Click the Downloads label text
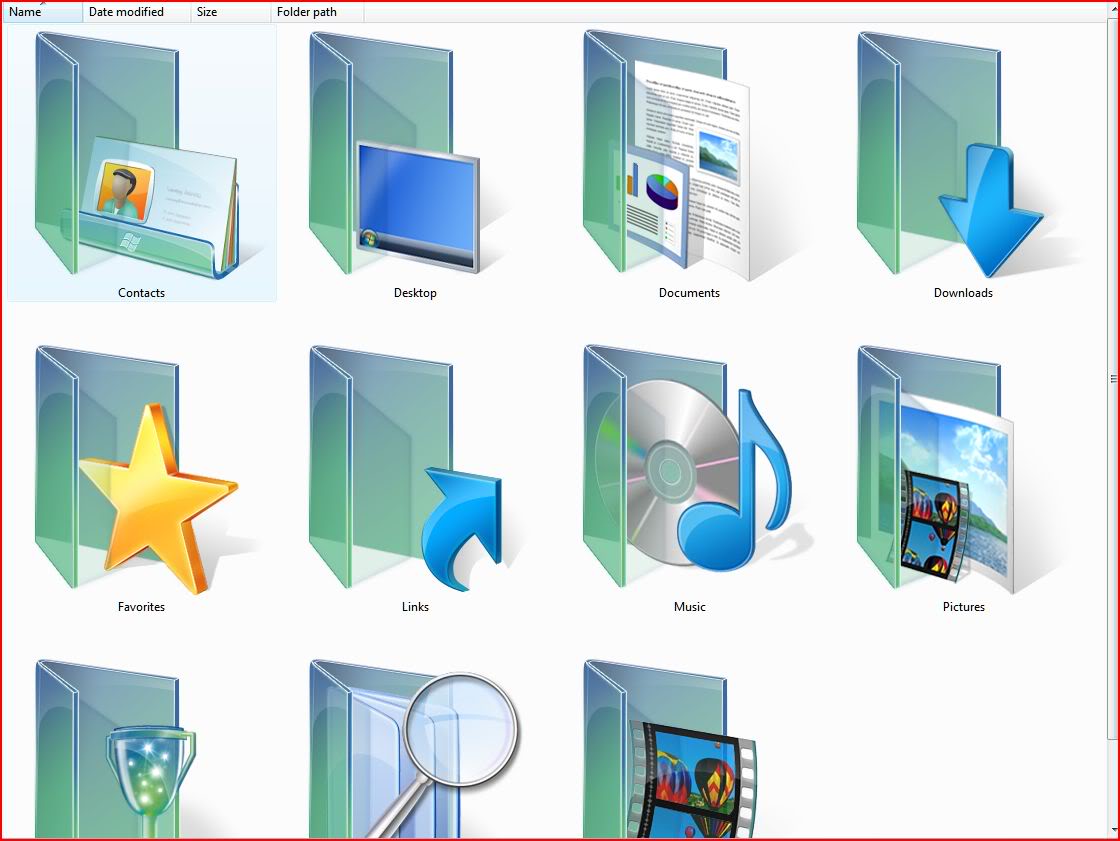This screenshot has height=841, width=1120. pos(963,293)
